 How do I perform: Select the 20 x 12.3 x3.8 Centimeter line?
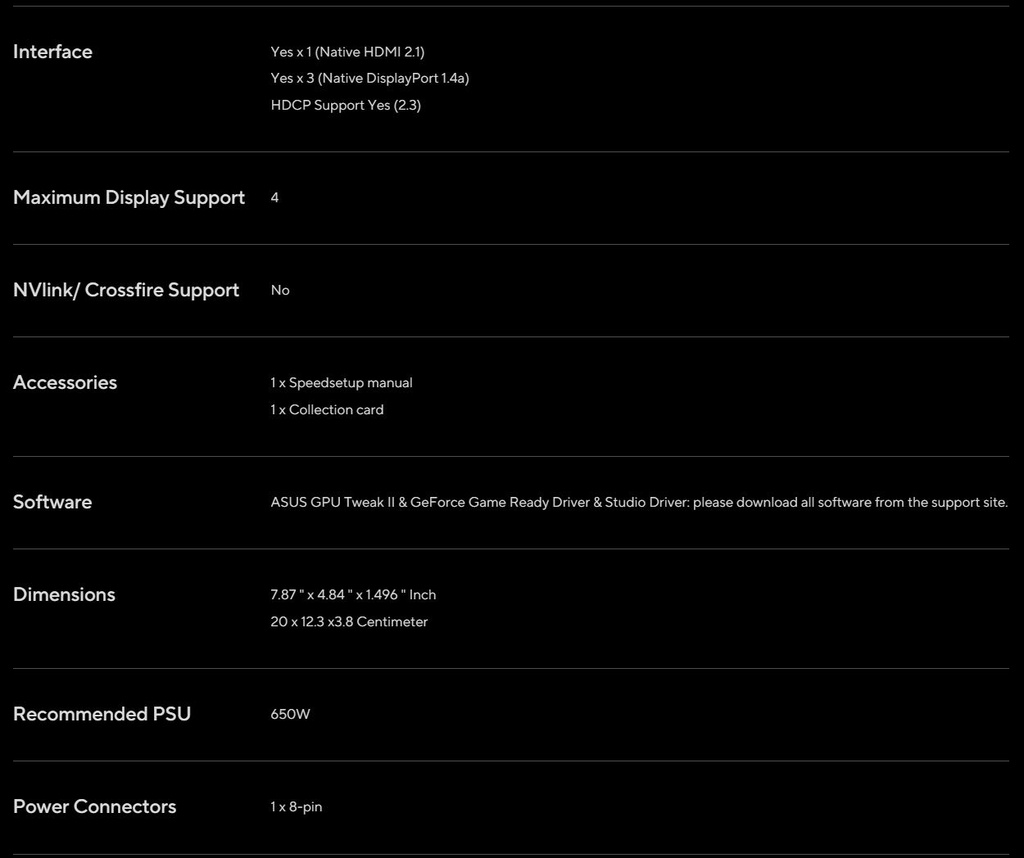(x=349, y=622)
